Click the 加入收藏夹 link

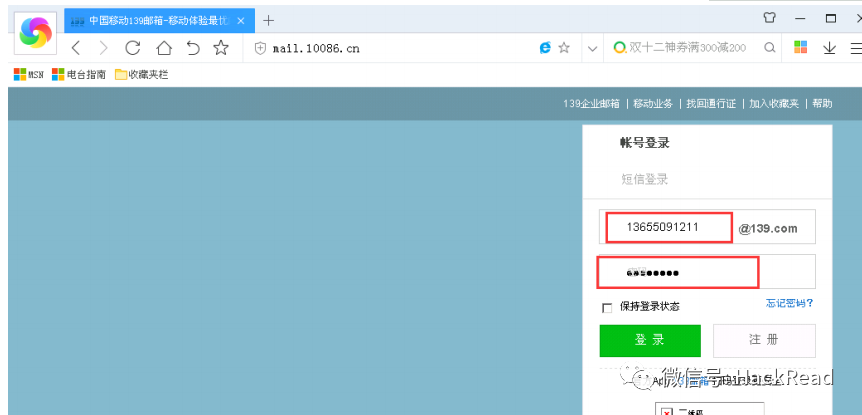click(774, 103)
